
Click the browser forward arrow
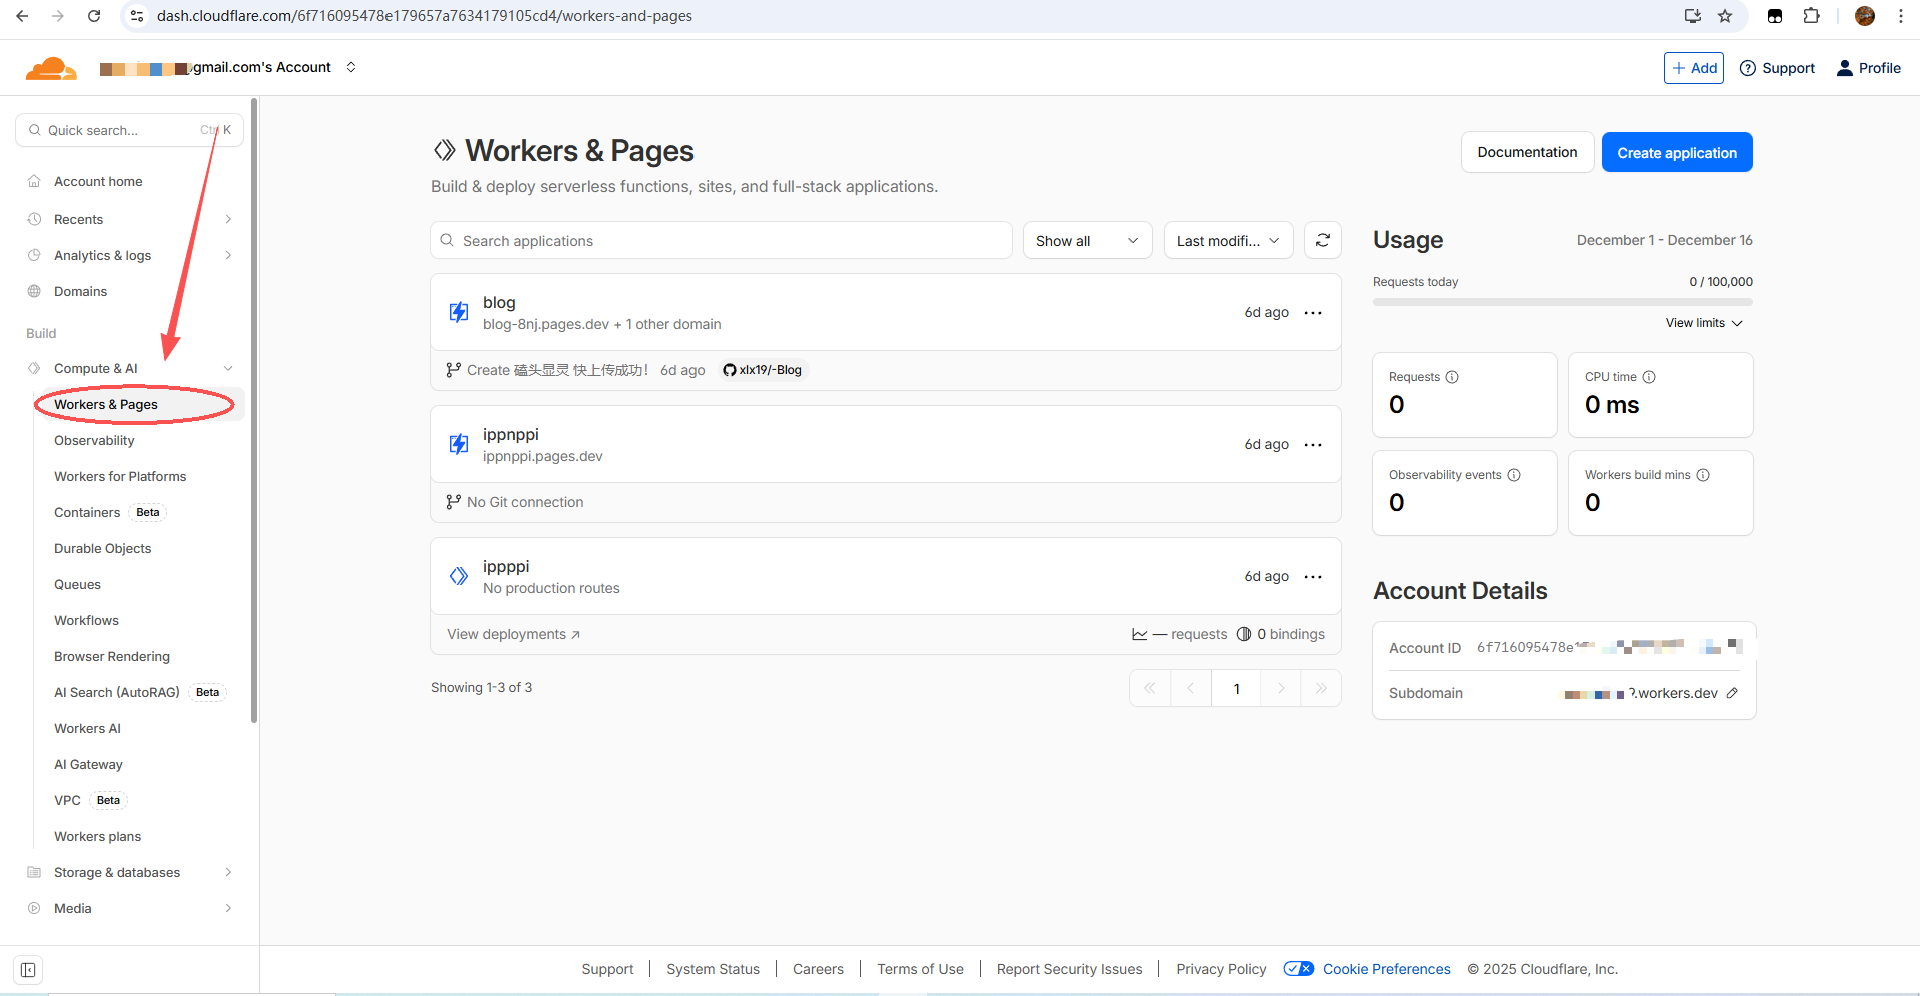[58, 16]
